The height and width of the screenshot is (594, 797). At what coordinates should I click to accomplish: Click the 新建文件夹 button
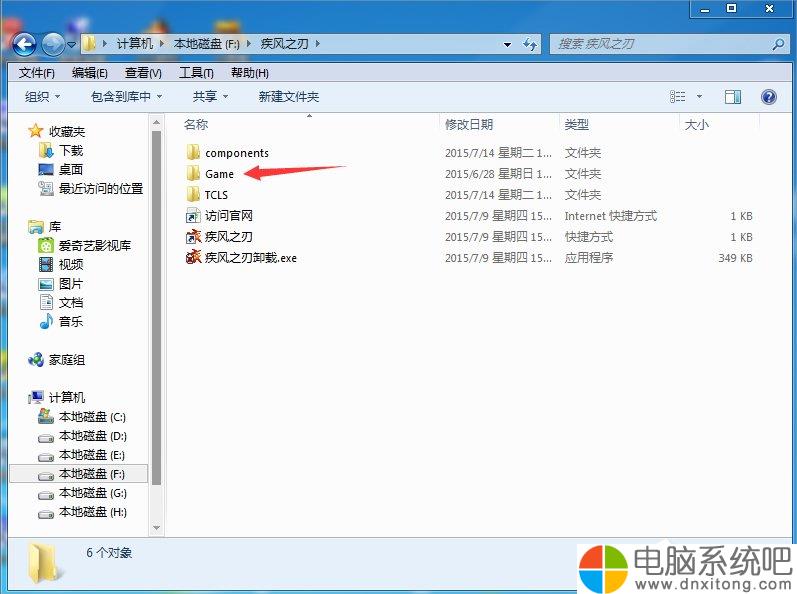pos(289,97)
